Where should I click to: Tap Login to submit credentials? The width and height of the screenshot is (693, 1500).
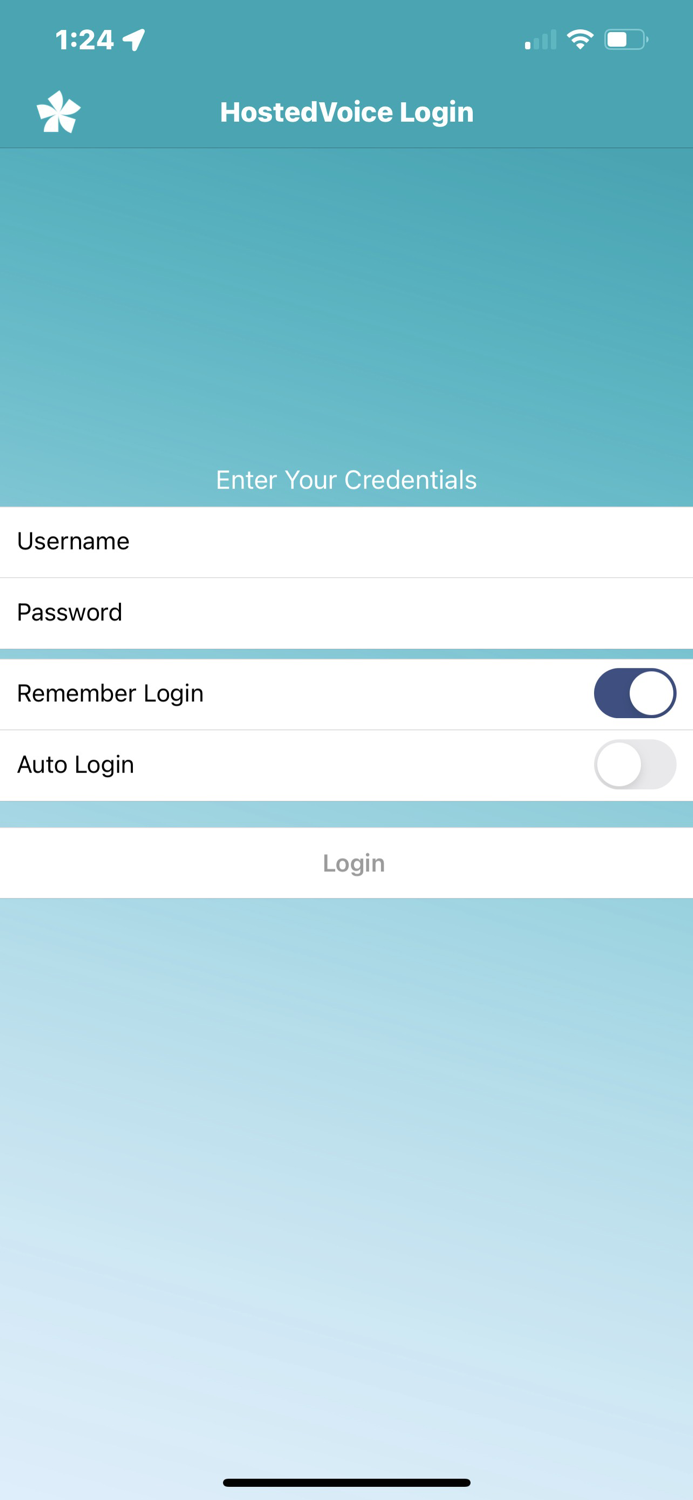[x=353, y=862]
